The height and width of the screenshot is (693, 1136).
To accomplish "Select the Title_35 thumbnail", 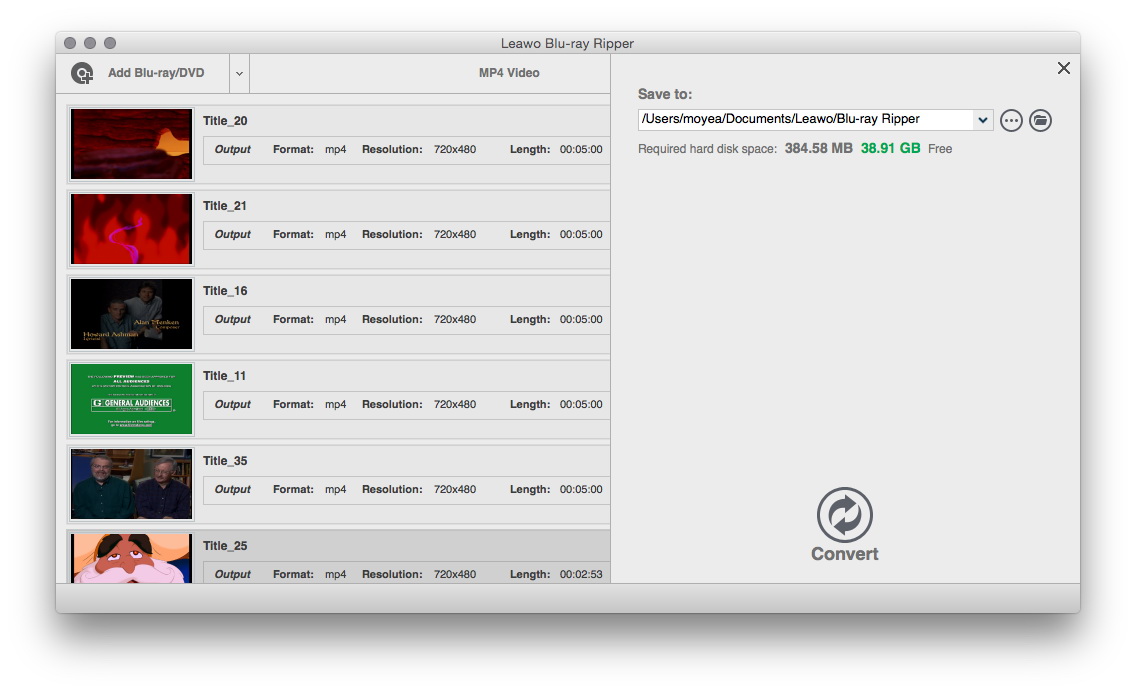I will pos(131,484).
